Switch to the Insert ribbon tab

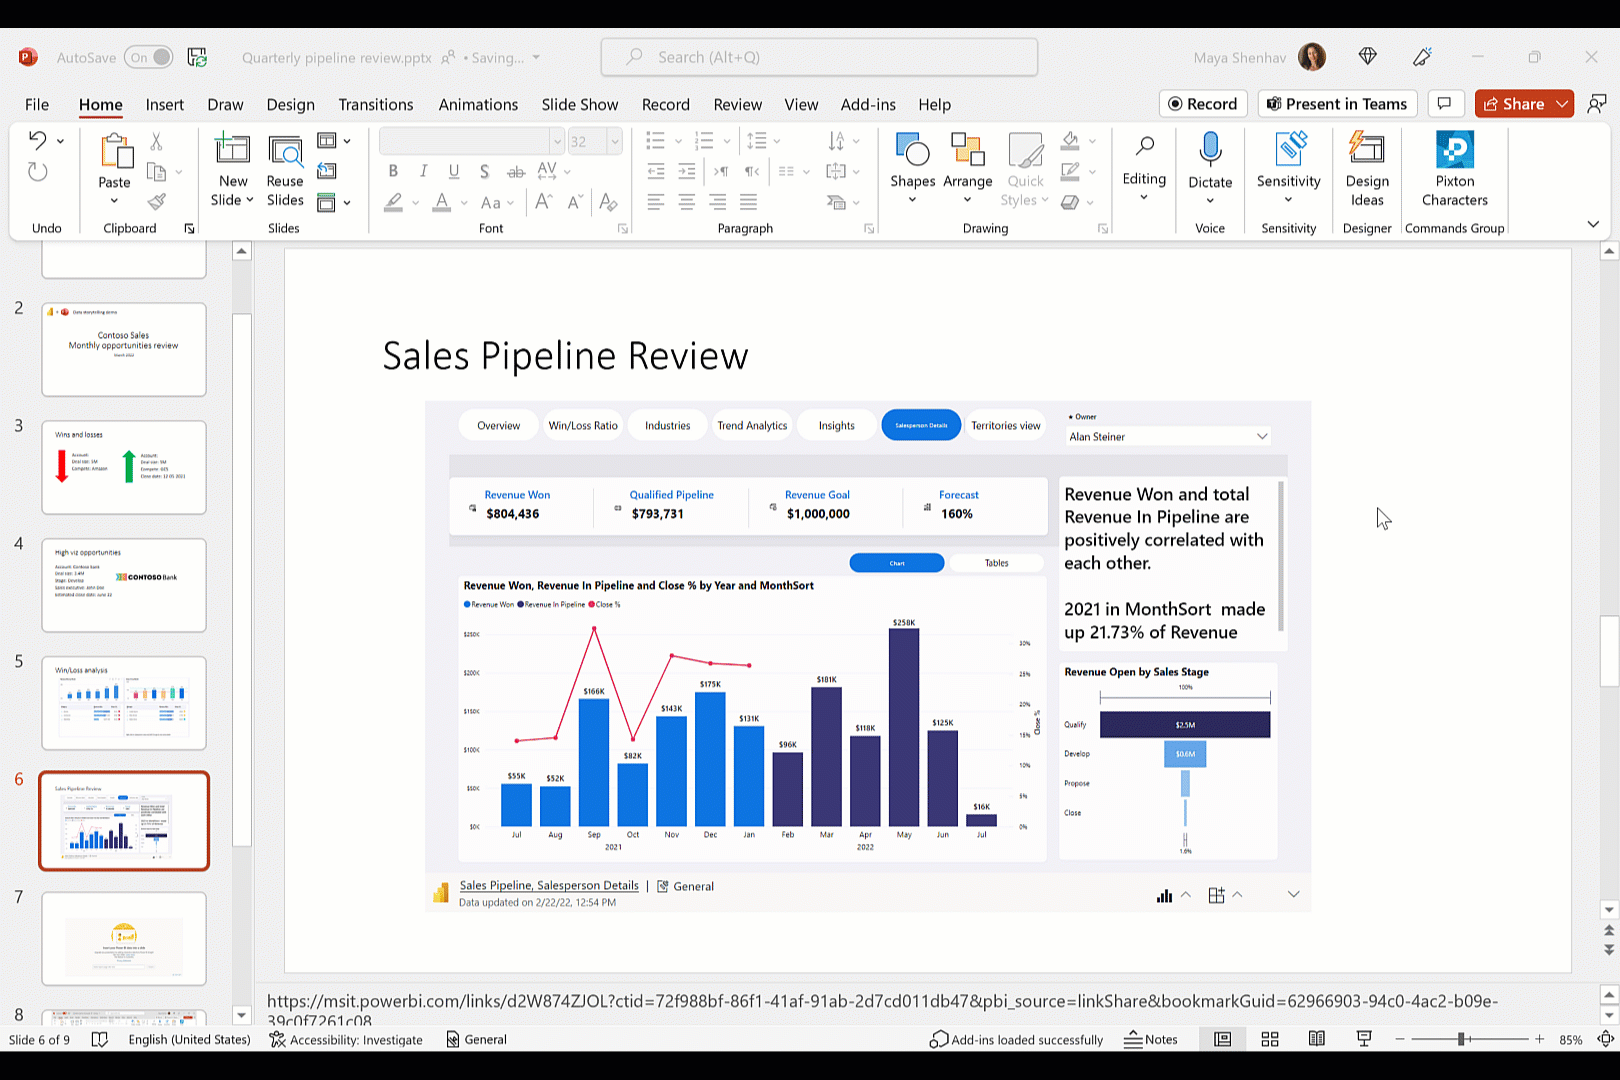click(164, 104)
